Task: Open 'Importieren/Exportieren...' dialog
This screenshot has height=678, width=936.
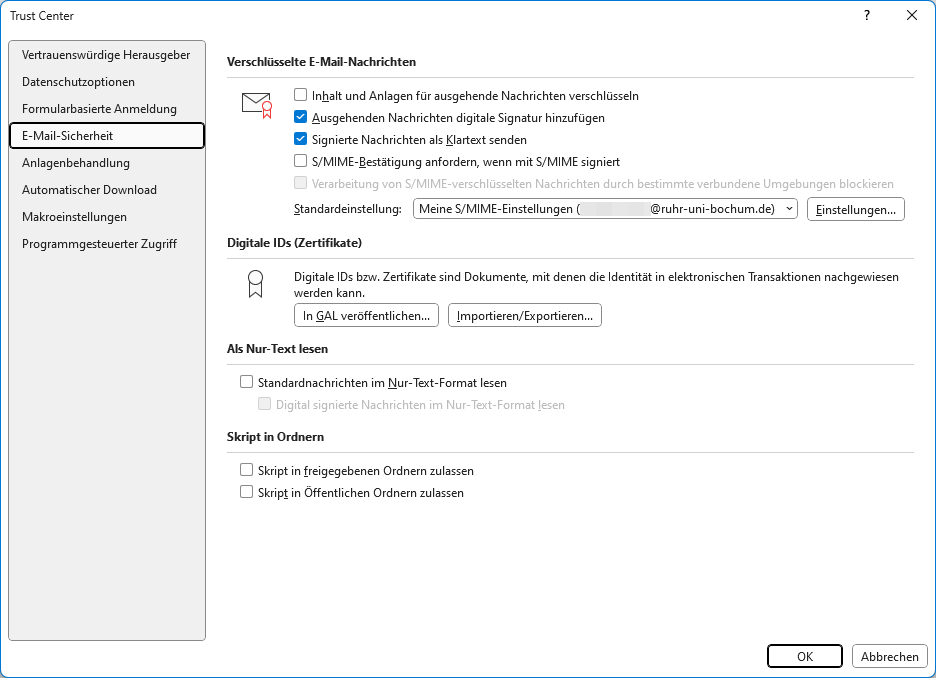Action: coord(524,316)
